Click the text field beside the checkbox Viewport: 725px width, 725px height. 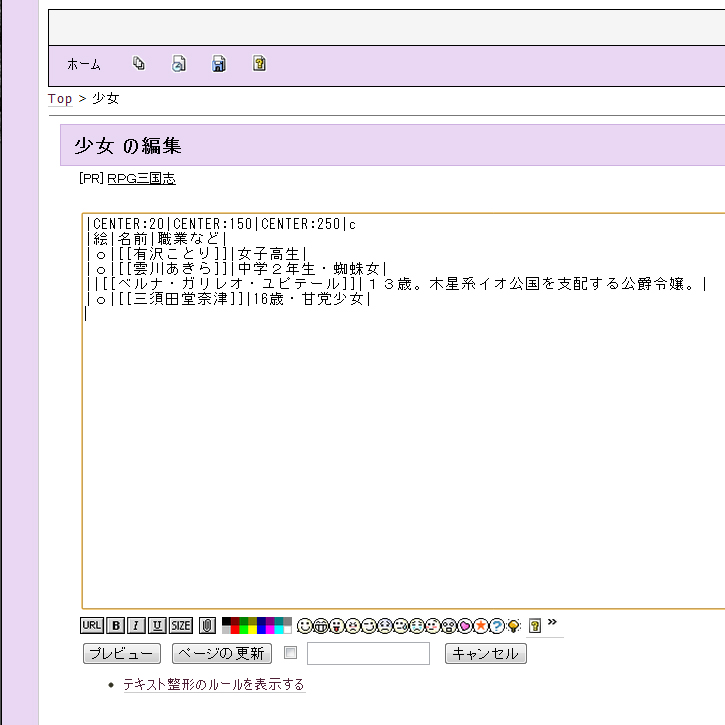pyautogui.click(x=368, y=654)
